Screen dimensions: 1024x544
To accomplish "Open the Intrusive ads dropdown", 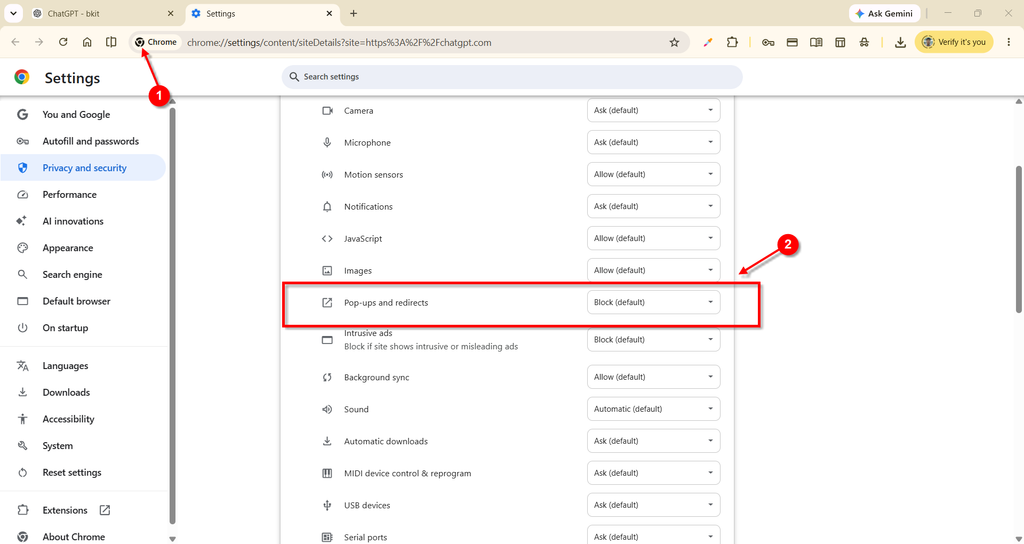I will (x=653, y=340).
